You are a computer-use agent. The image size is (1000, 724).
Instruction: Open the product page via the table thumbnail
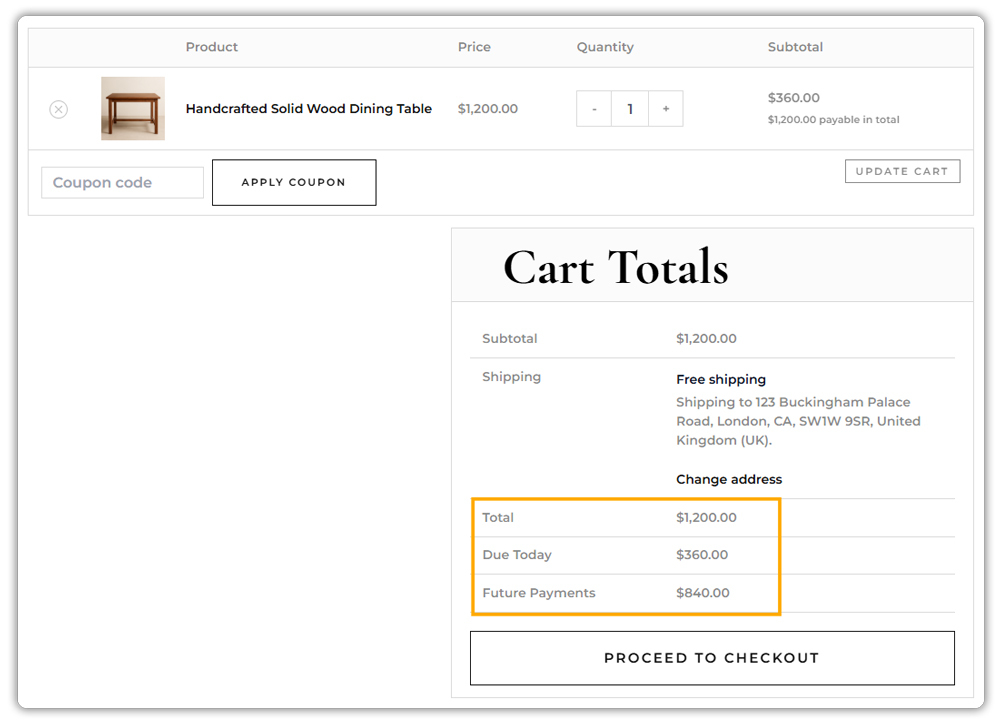[x=132, y=108]
